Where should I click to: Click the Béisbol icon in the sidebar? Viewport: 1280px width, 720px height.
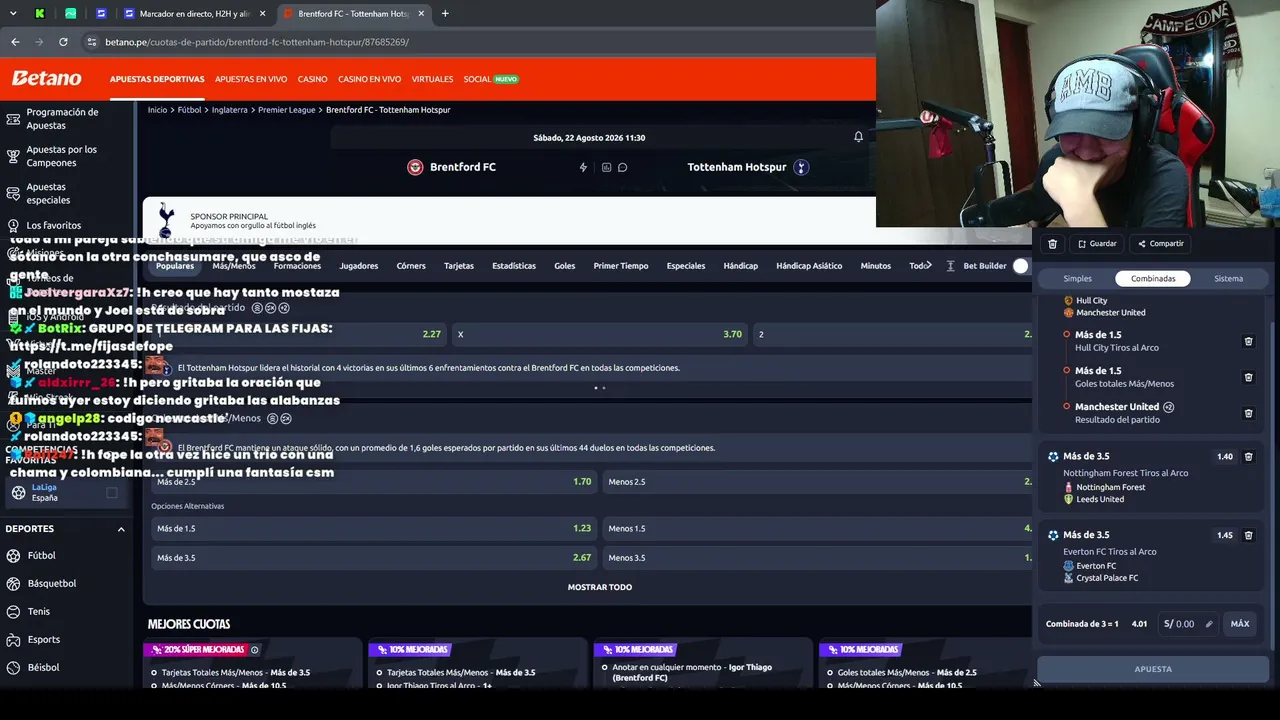(x=13, y=668)
